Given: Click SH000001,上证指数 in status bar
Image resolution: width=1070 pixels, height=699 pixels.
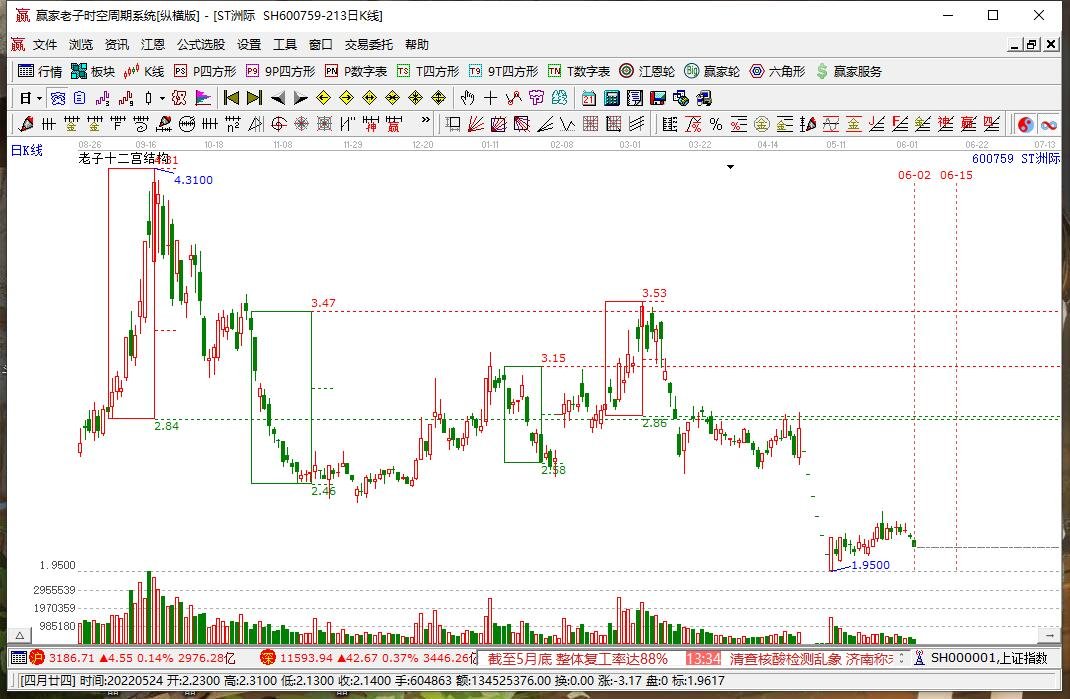Looking at the screenshot, I should (989, 658).
